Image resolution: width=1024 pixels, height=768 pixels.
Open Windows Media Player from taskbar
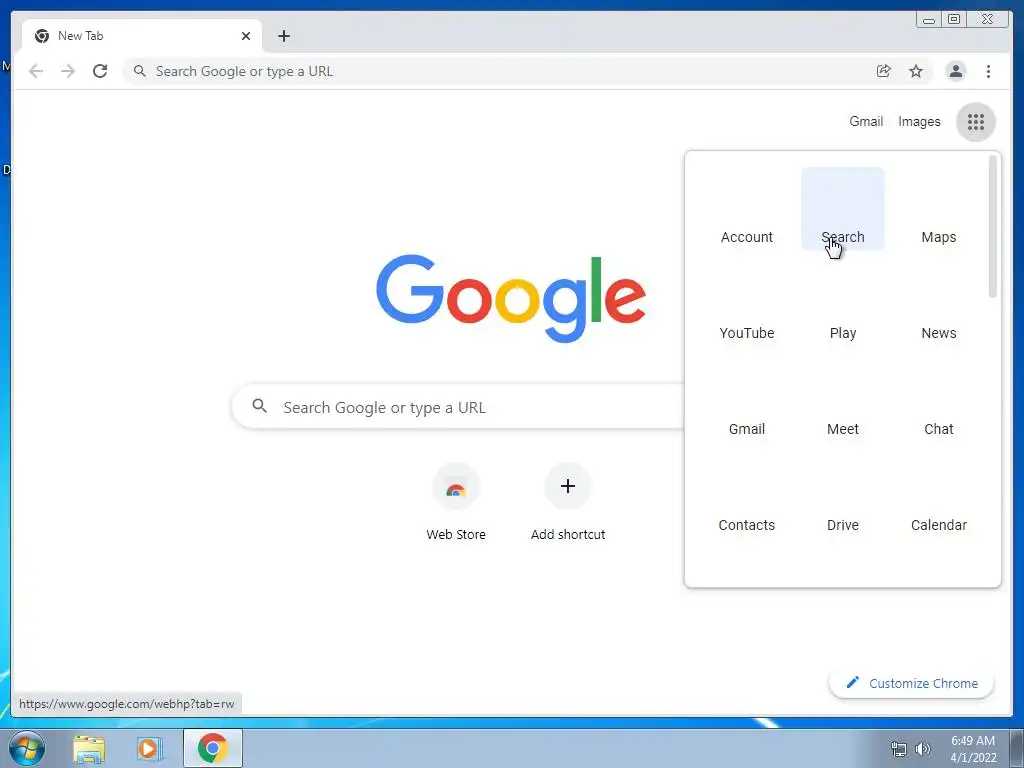(x=150, y=748)
